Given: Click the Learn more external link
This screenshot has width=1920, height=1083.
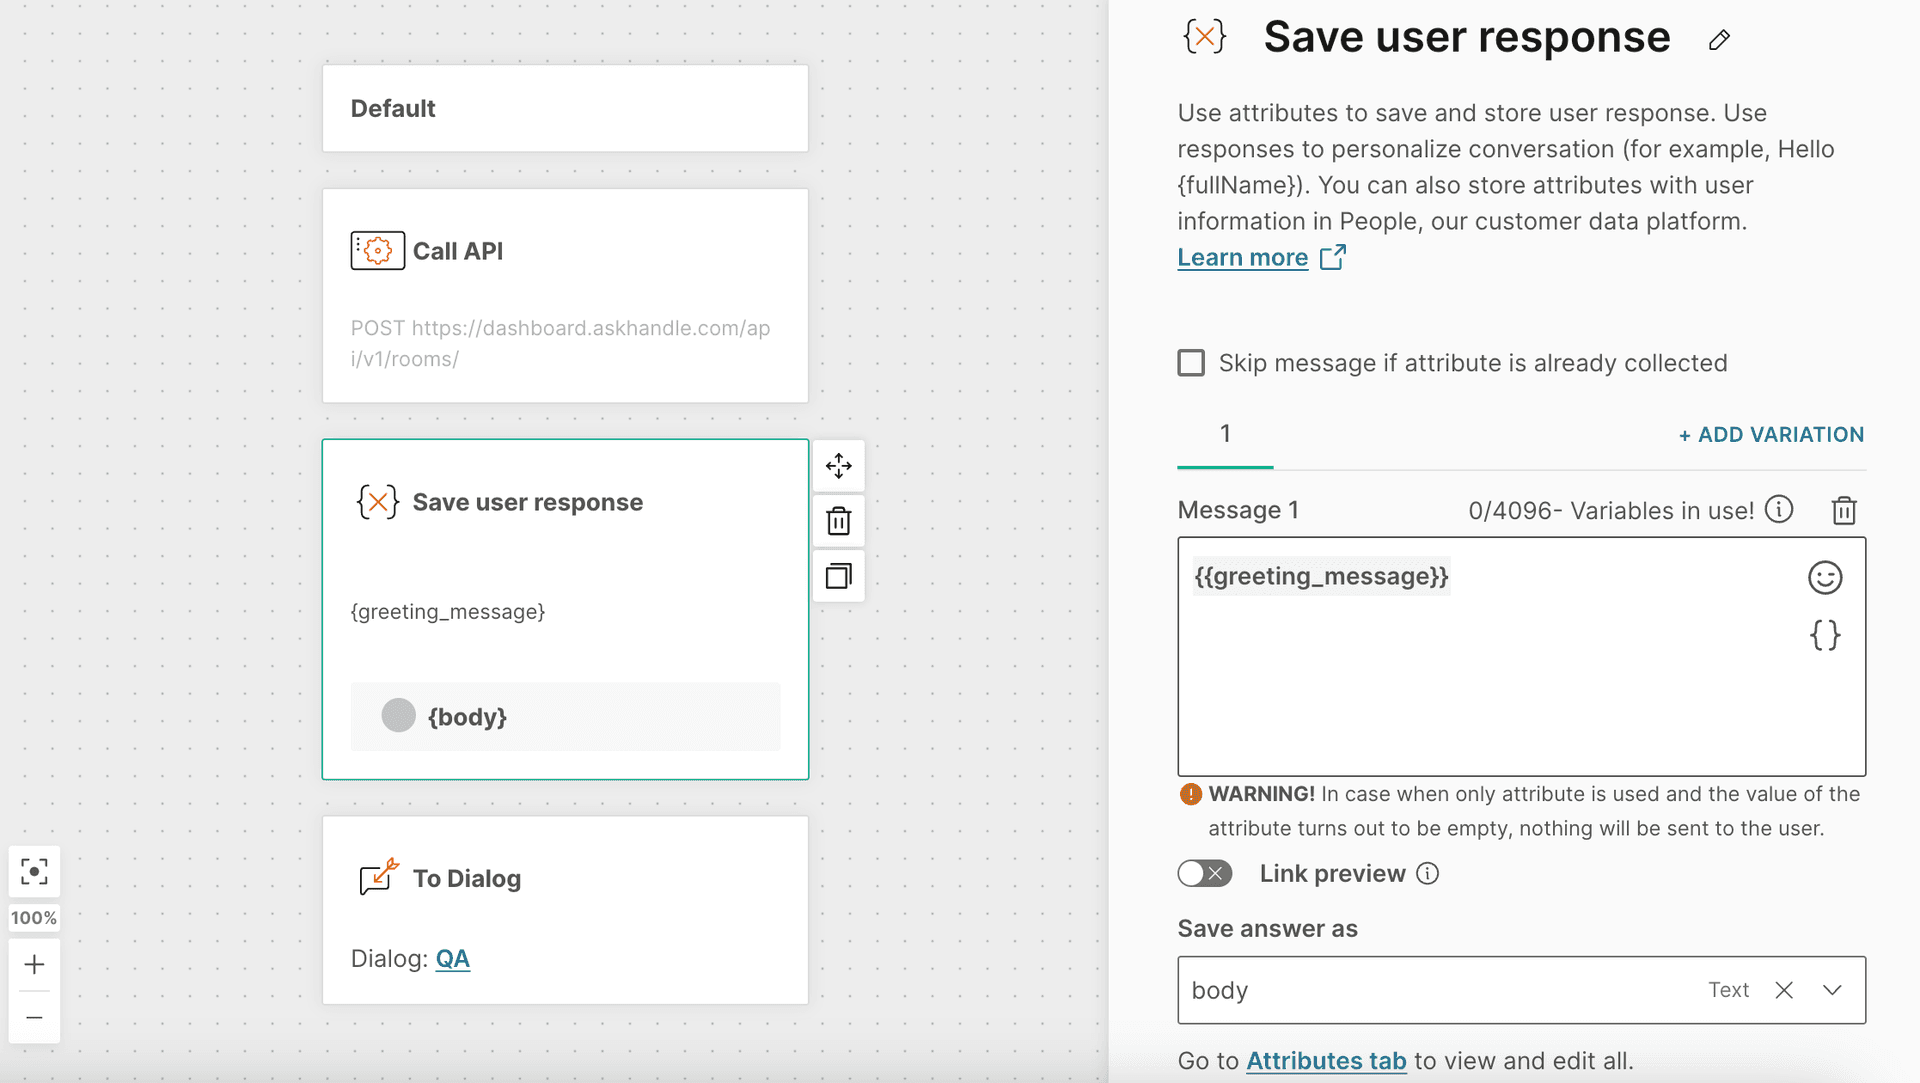Looking at the screenshot, I should [x=1261, y=257].
